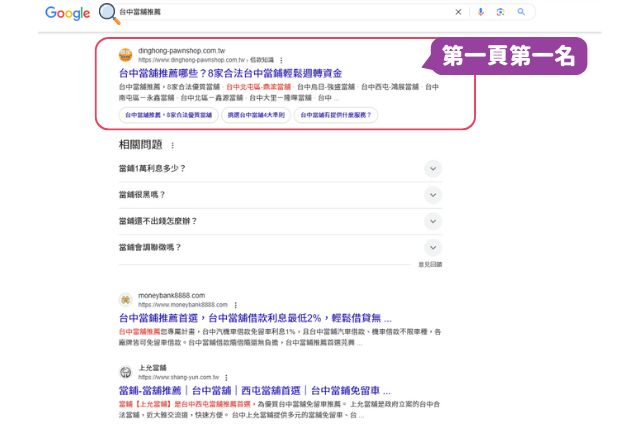Open the sitelink chip 台中當舖推薦・8家合法優質當舖
Screen dimensions: 640x427
click(169, 115)
